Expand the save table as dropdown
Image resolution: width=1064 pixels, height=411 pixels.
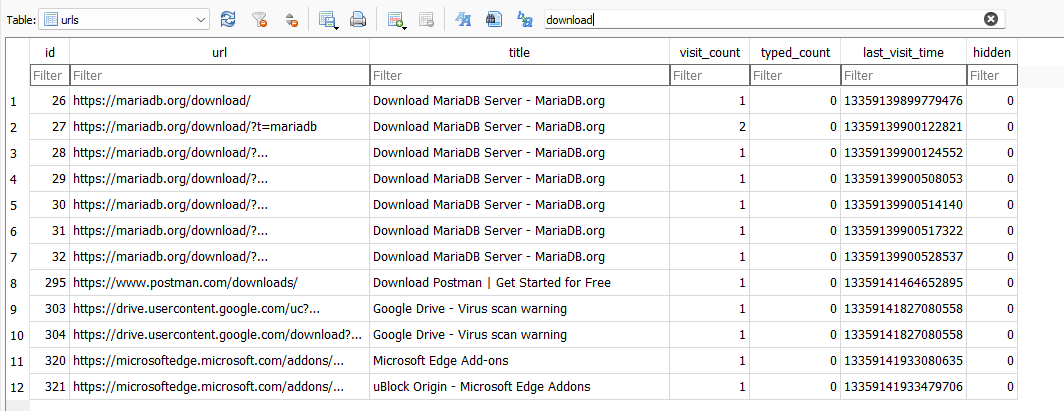(337, 27)
